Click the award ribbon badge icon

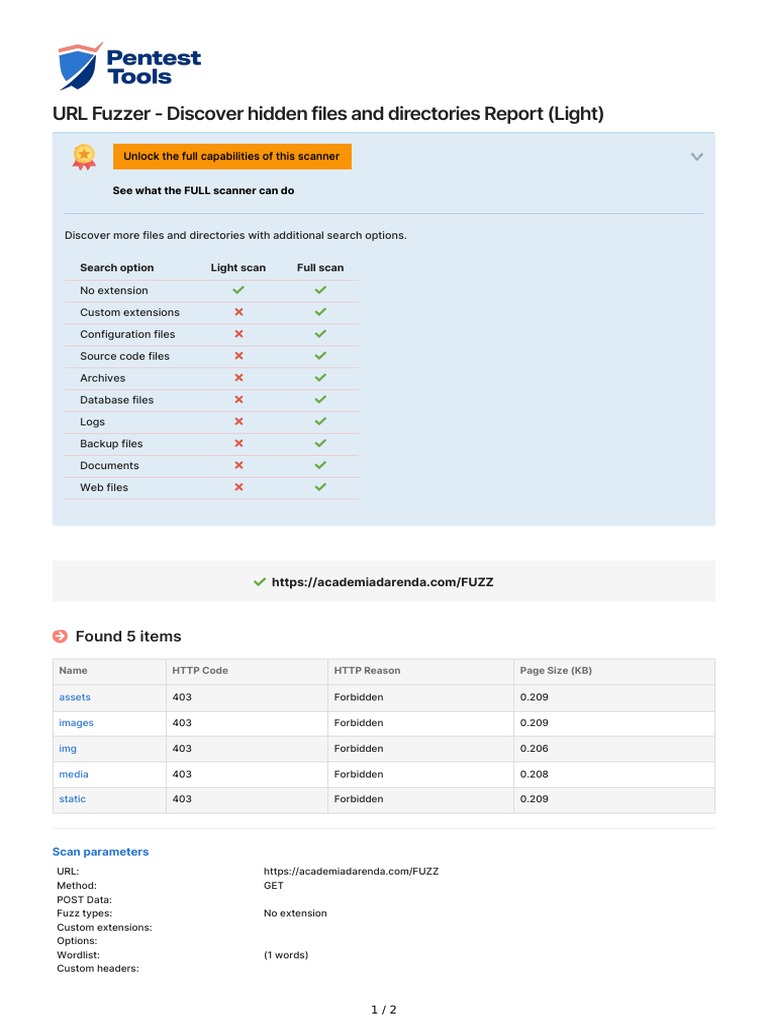(x=84, y=155)
